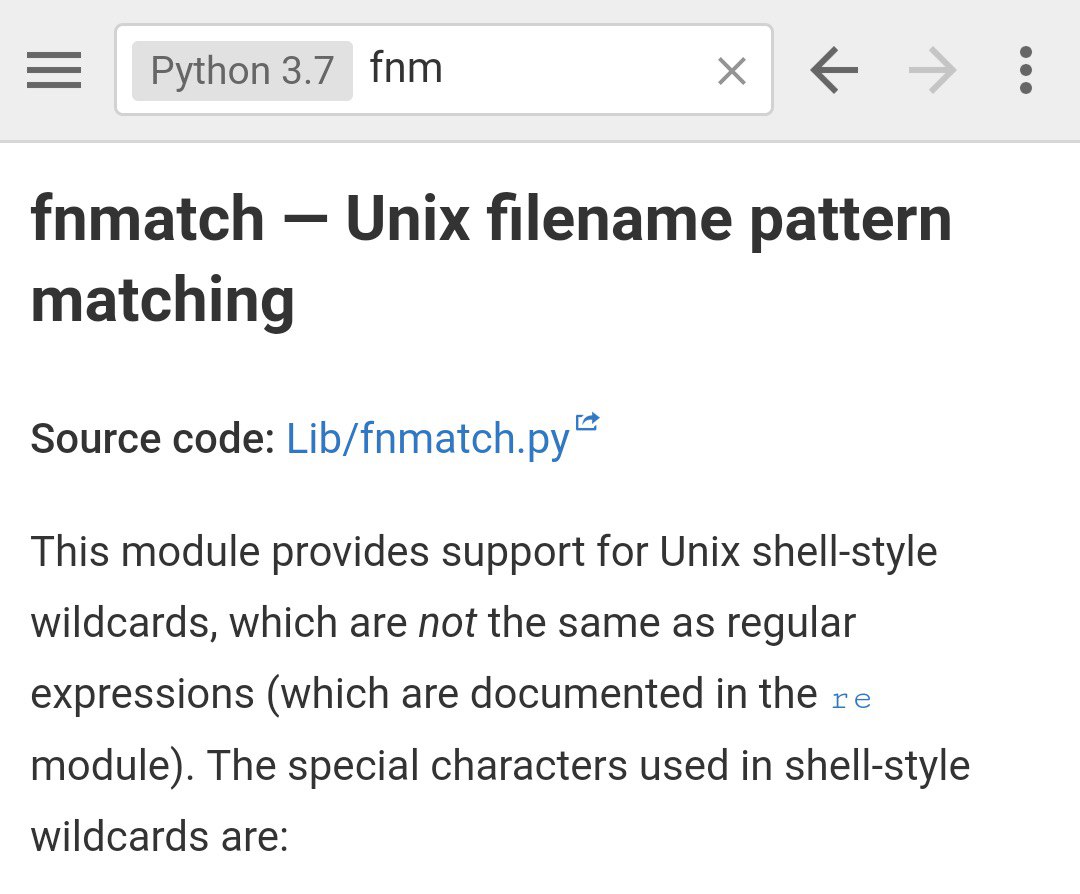
Task: Go forward with the right arrow
Action: pos(932,71)
